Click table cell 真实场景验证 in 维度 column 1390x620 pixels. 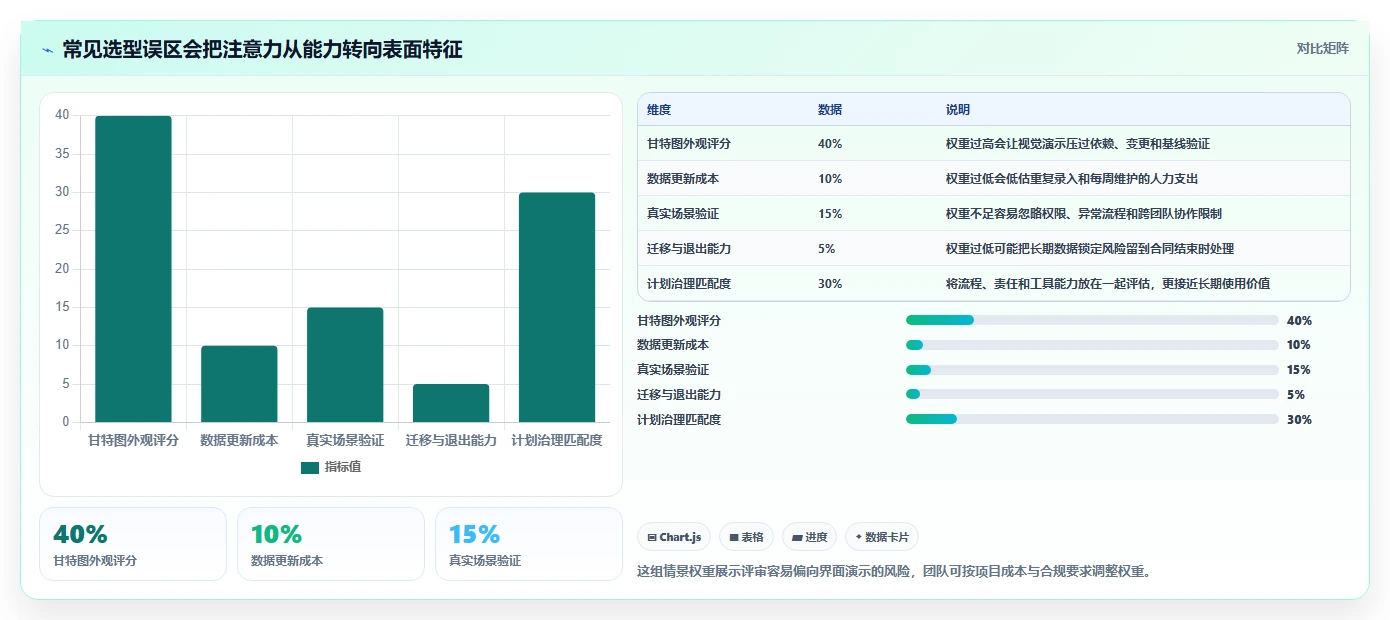(x=683, y=214)
